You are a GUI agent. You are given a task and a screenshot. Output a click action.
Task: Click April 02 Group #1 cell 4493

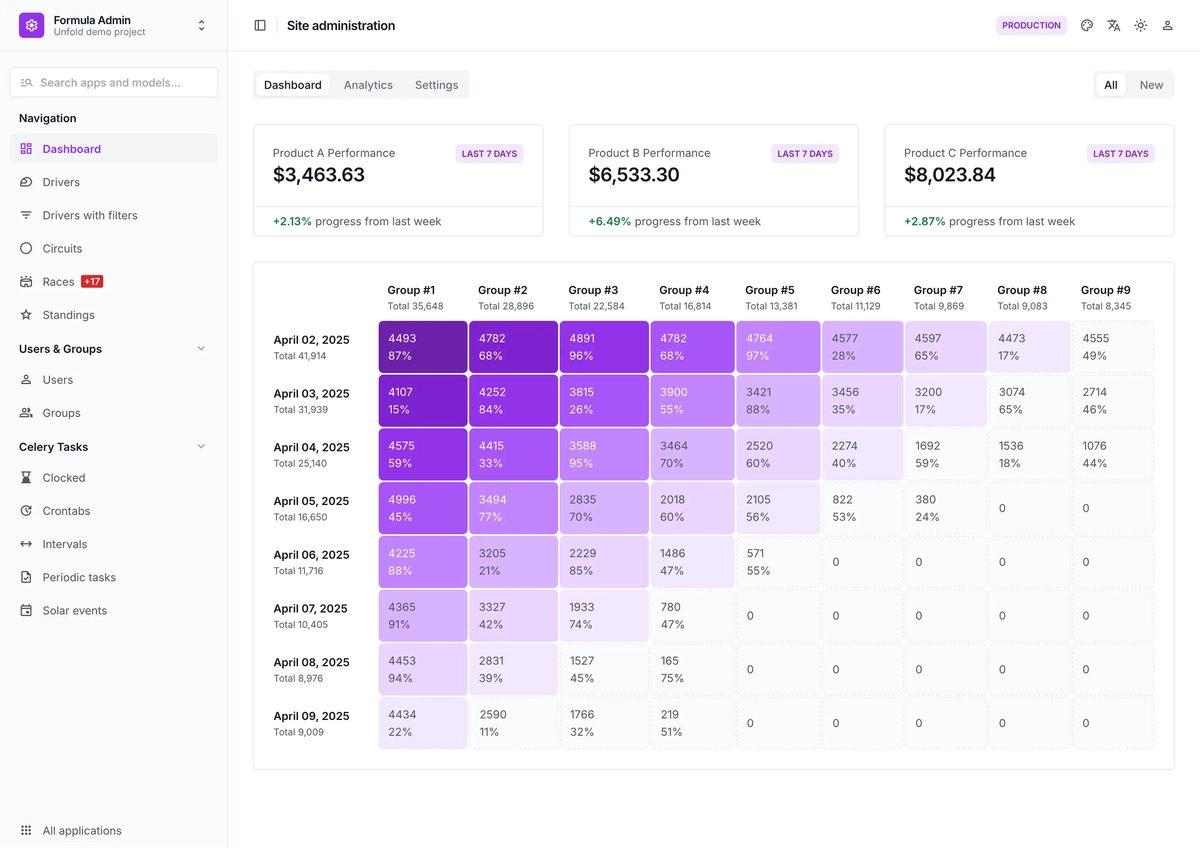pos(423,347)
